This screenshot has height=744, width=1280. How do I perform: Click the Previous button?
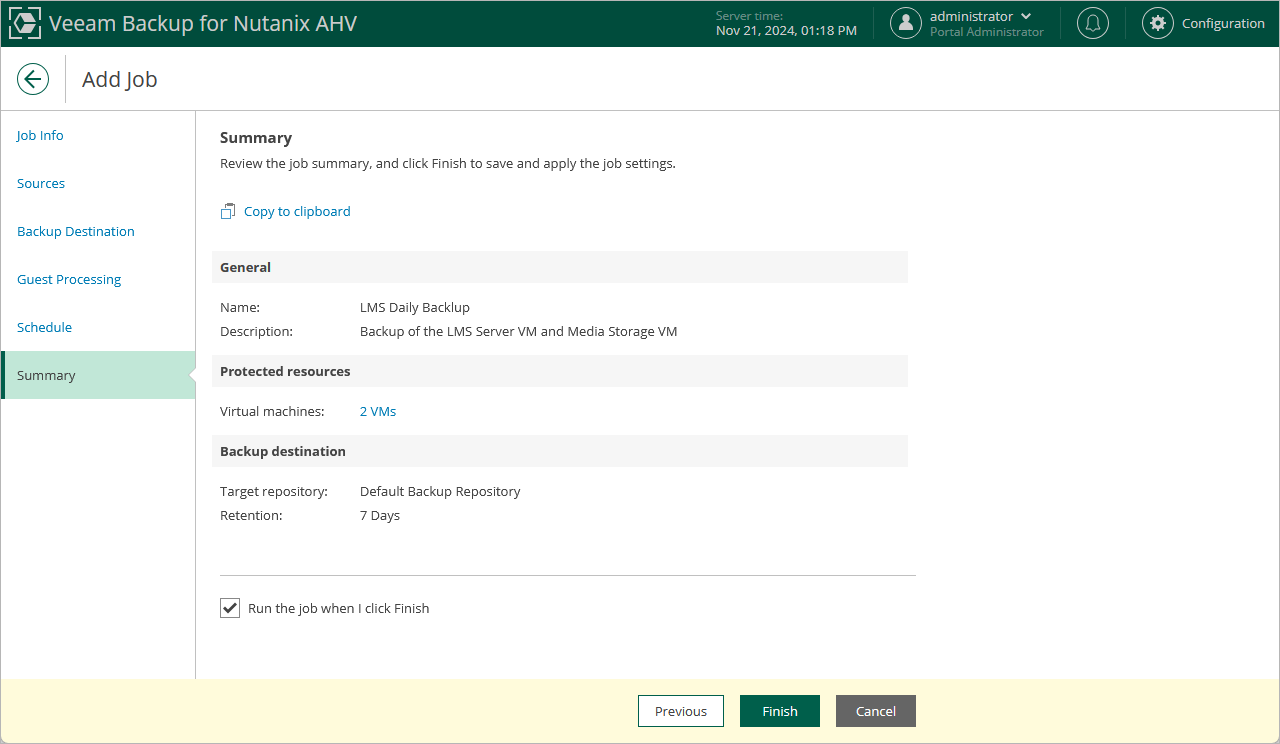681,711
